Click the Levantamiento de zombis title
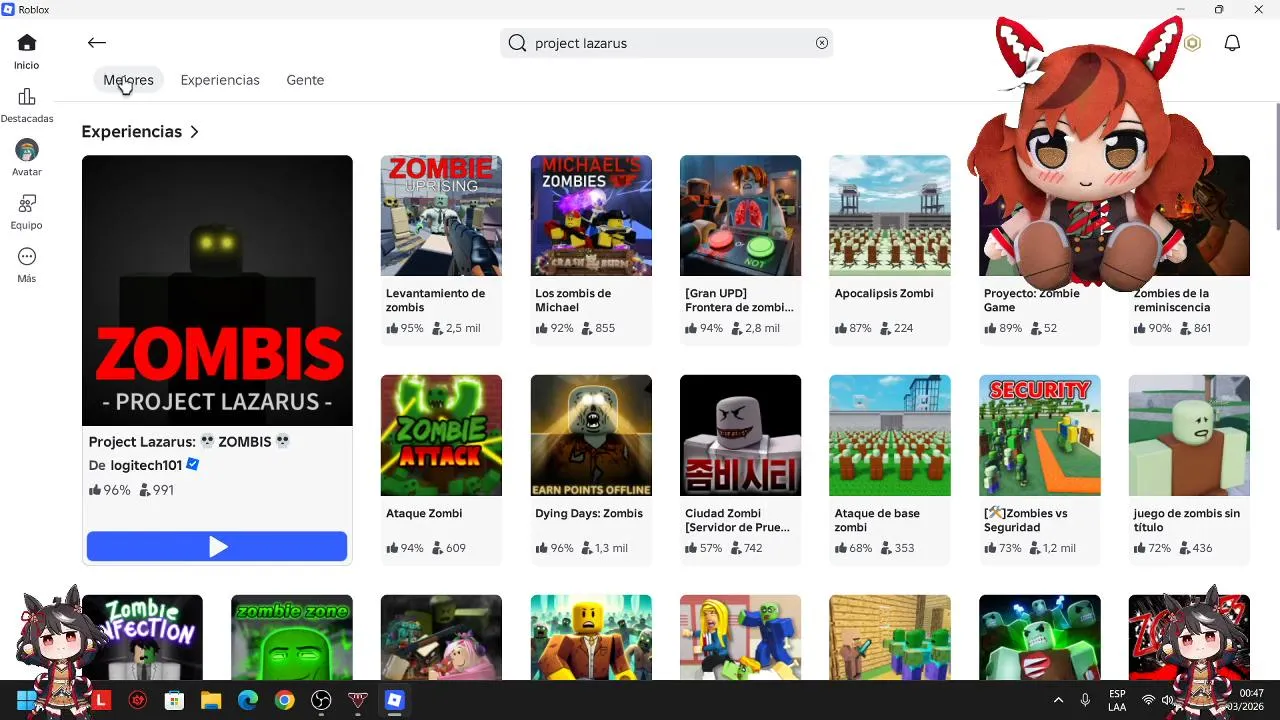The width and height of the screenshot is (1280, 720). 435,300
